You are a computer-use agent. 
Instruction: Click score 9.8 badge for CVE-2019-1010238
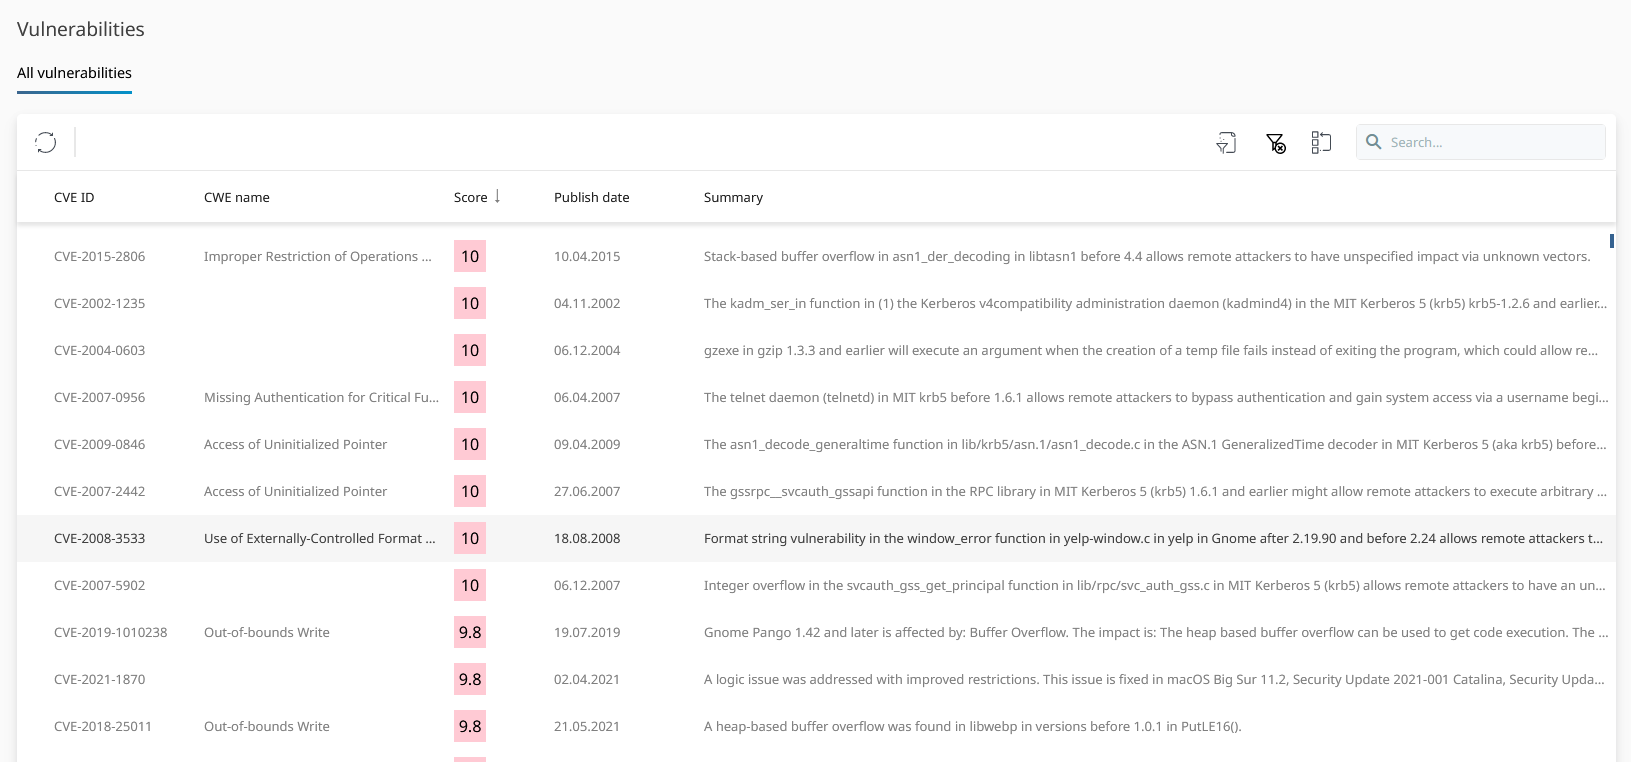point(470,632)
